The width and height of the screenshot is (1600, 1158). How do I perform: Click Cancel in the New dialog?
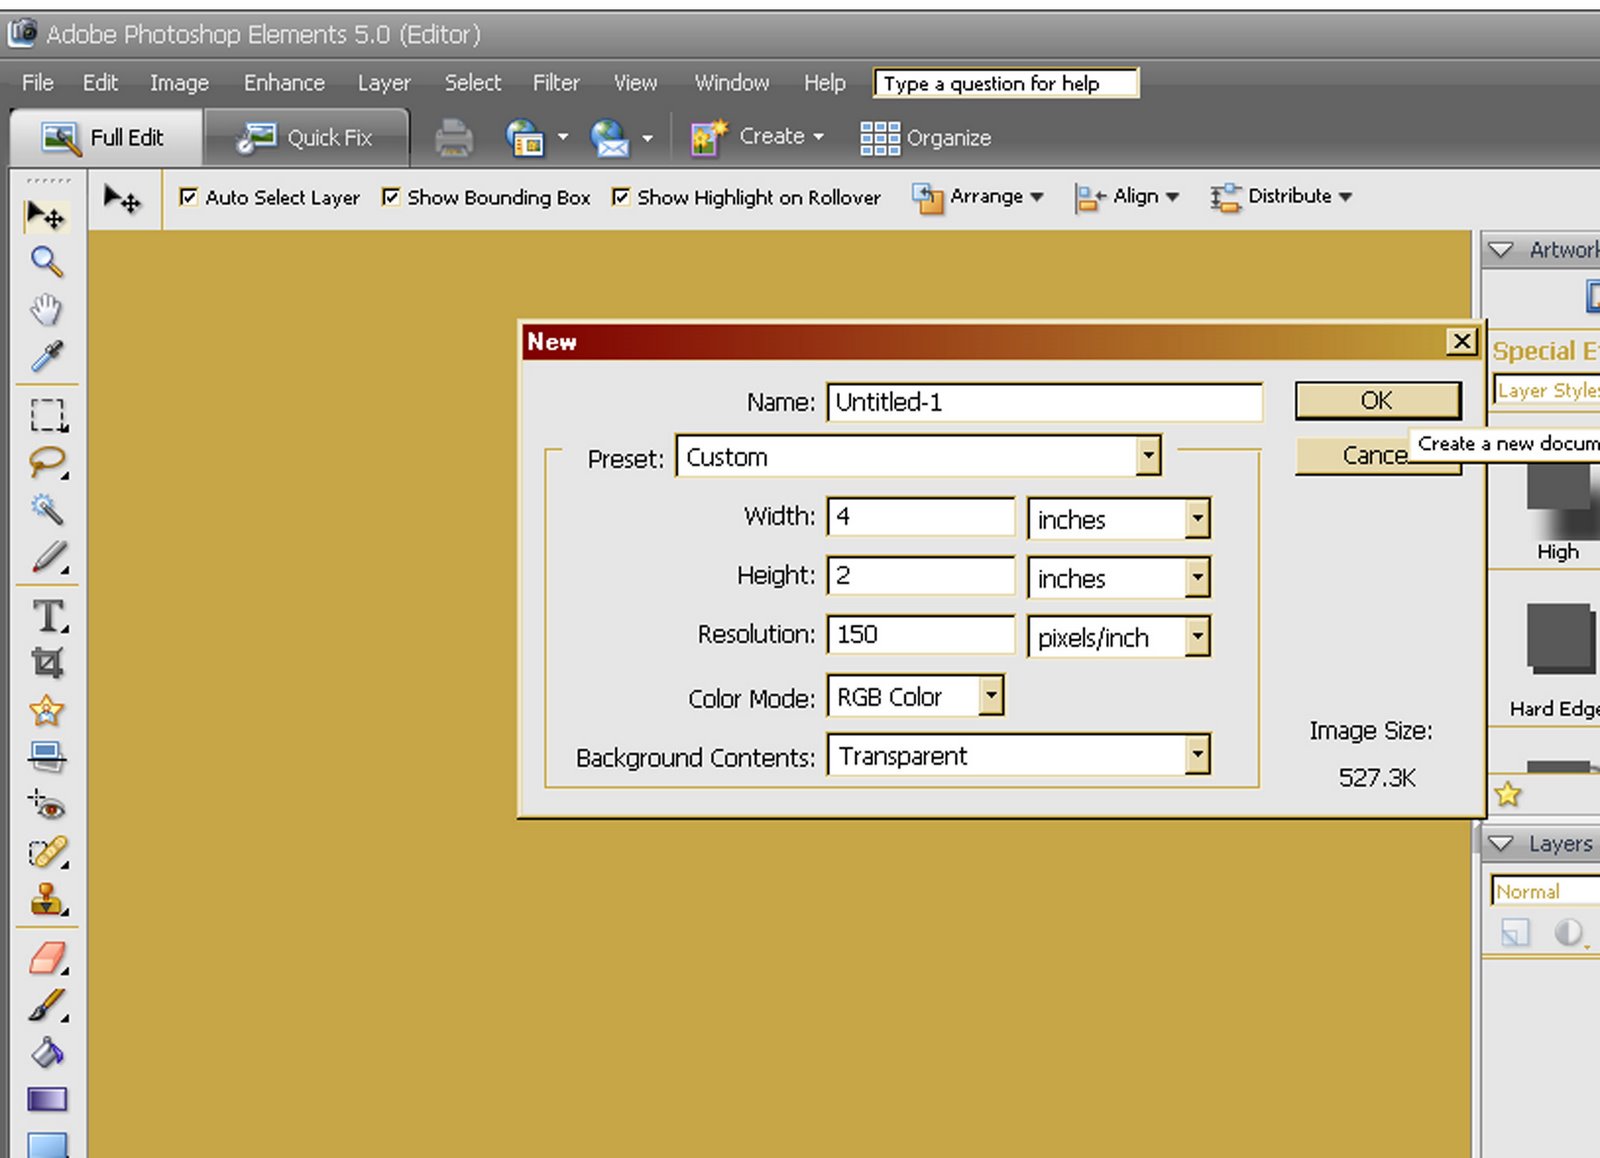(1377, 455)
